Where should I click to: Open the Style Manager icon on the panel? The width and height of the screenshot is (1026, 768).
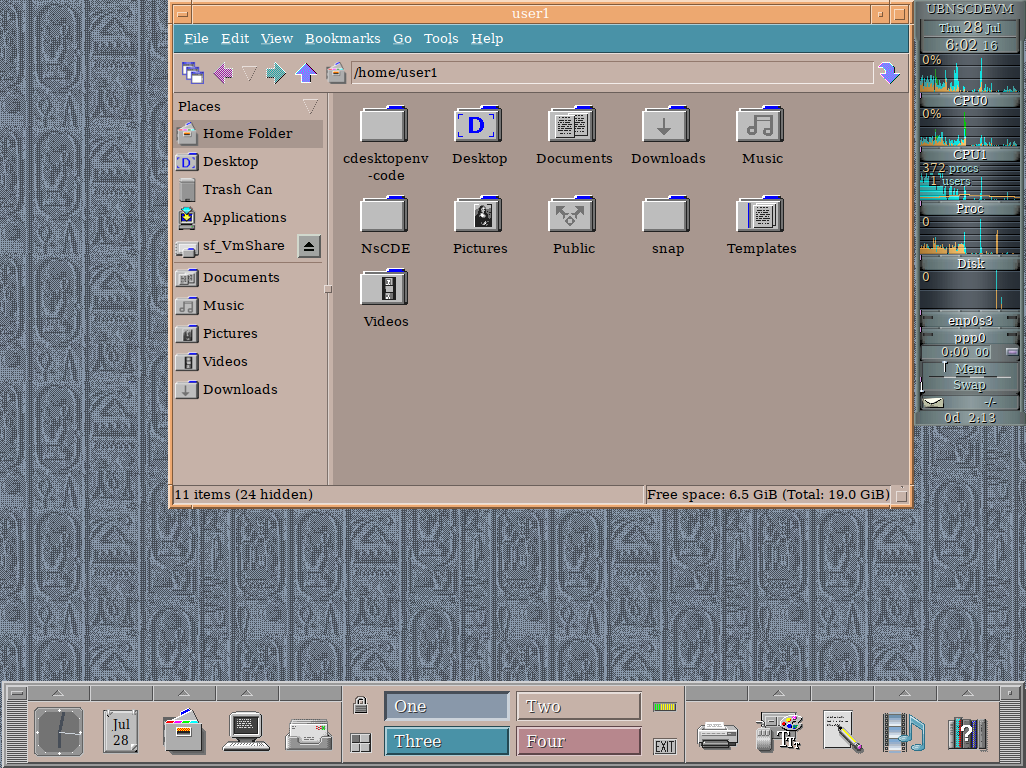779,732
